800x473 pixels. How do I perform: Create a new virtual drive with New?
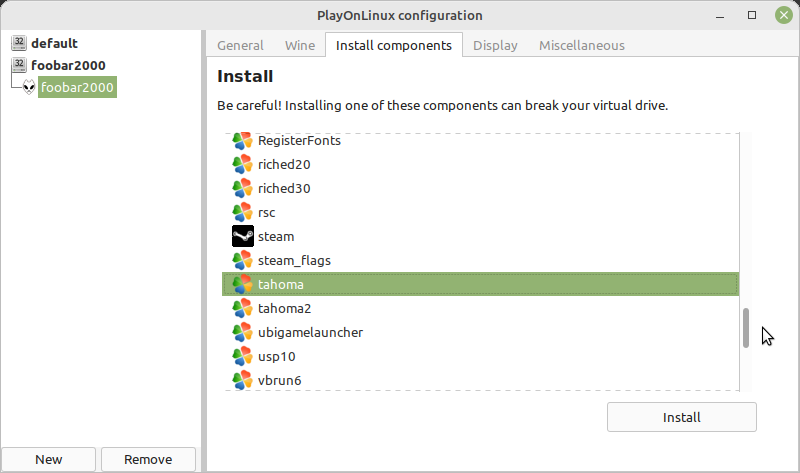[x=48, y=459]
